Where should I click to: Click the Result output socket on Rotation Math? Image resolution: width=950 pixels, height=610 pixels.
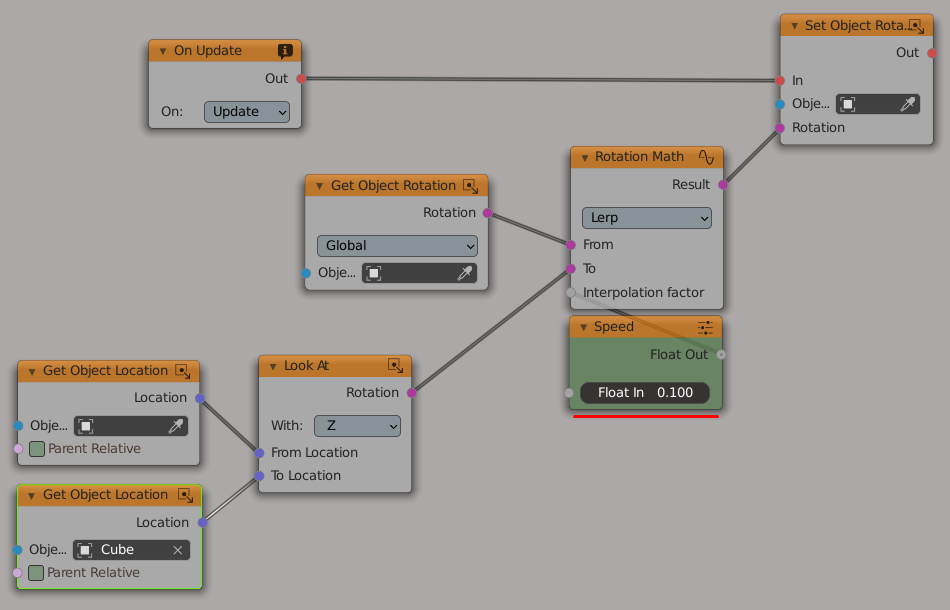[722, 184]
